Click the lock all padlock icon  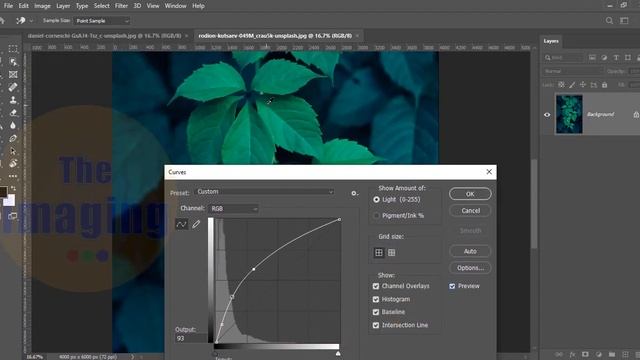[604, 84]
